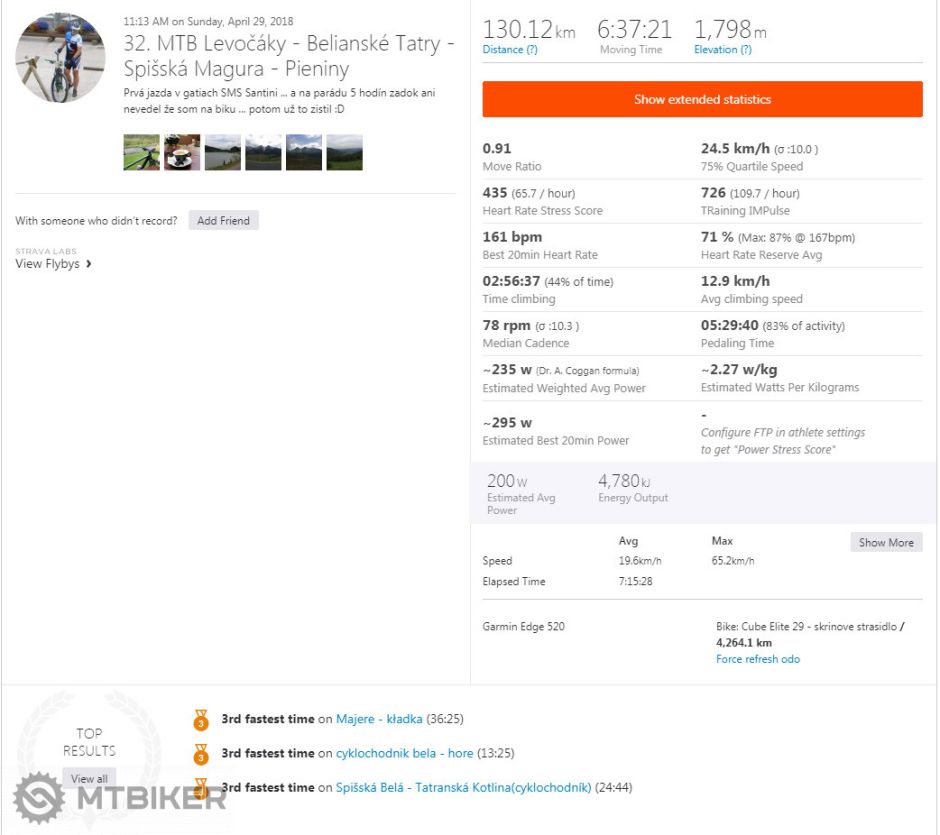Click the MTBIKER gear logo
Viewport: 940px width, 835px height.
point(38,797)
